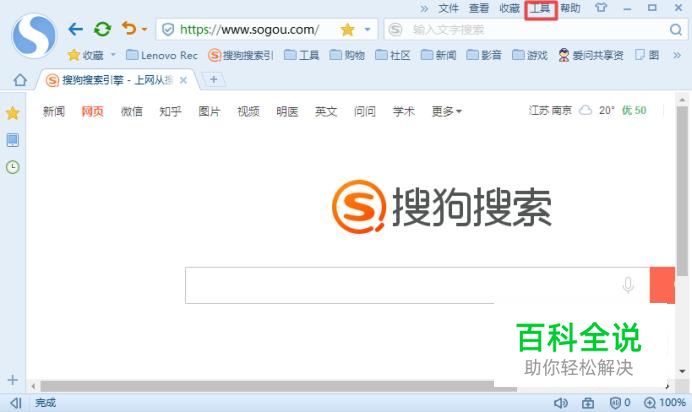Open the 游戏 bookmark folder
The image size is (692, 412).
coord(530,55)
